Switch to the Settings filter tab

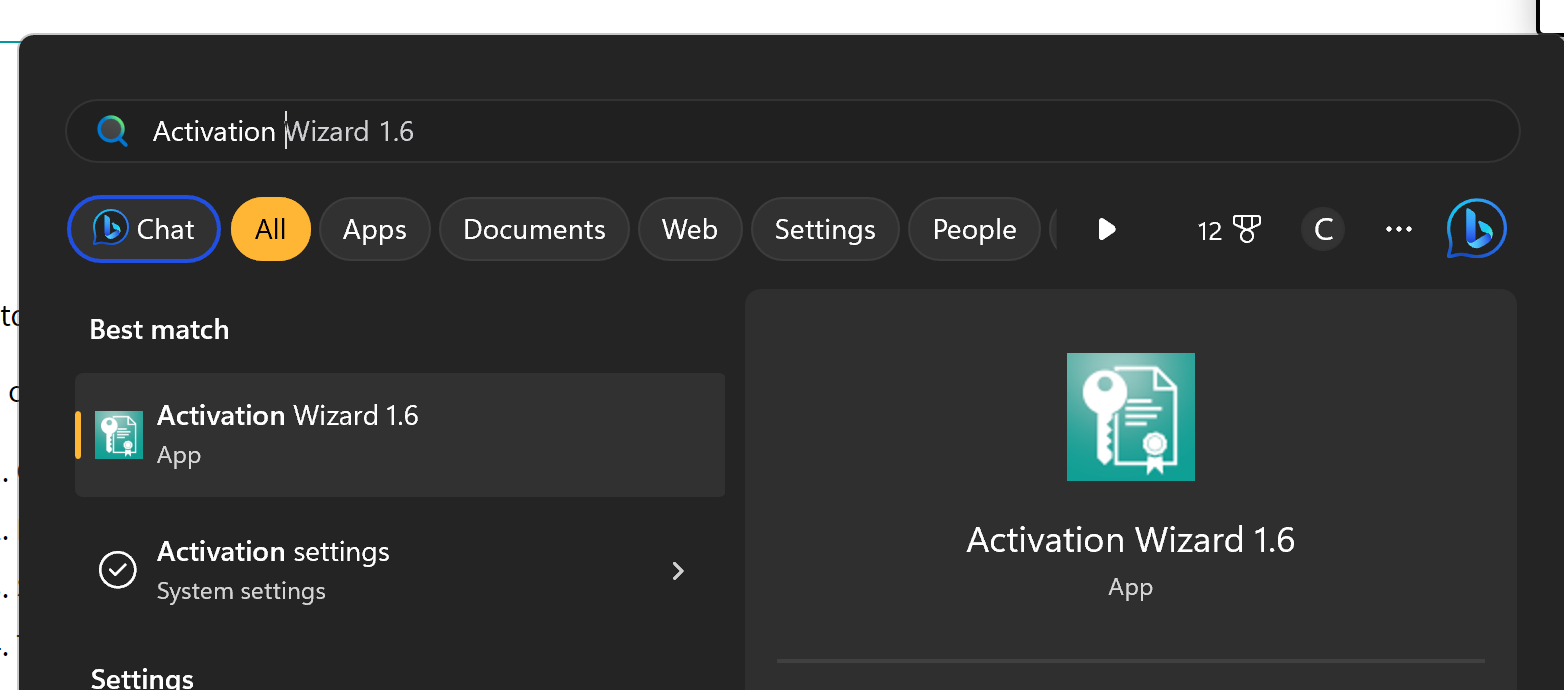(x=825, y=229)
